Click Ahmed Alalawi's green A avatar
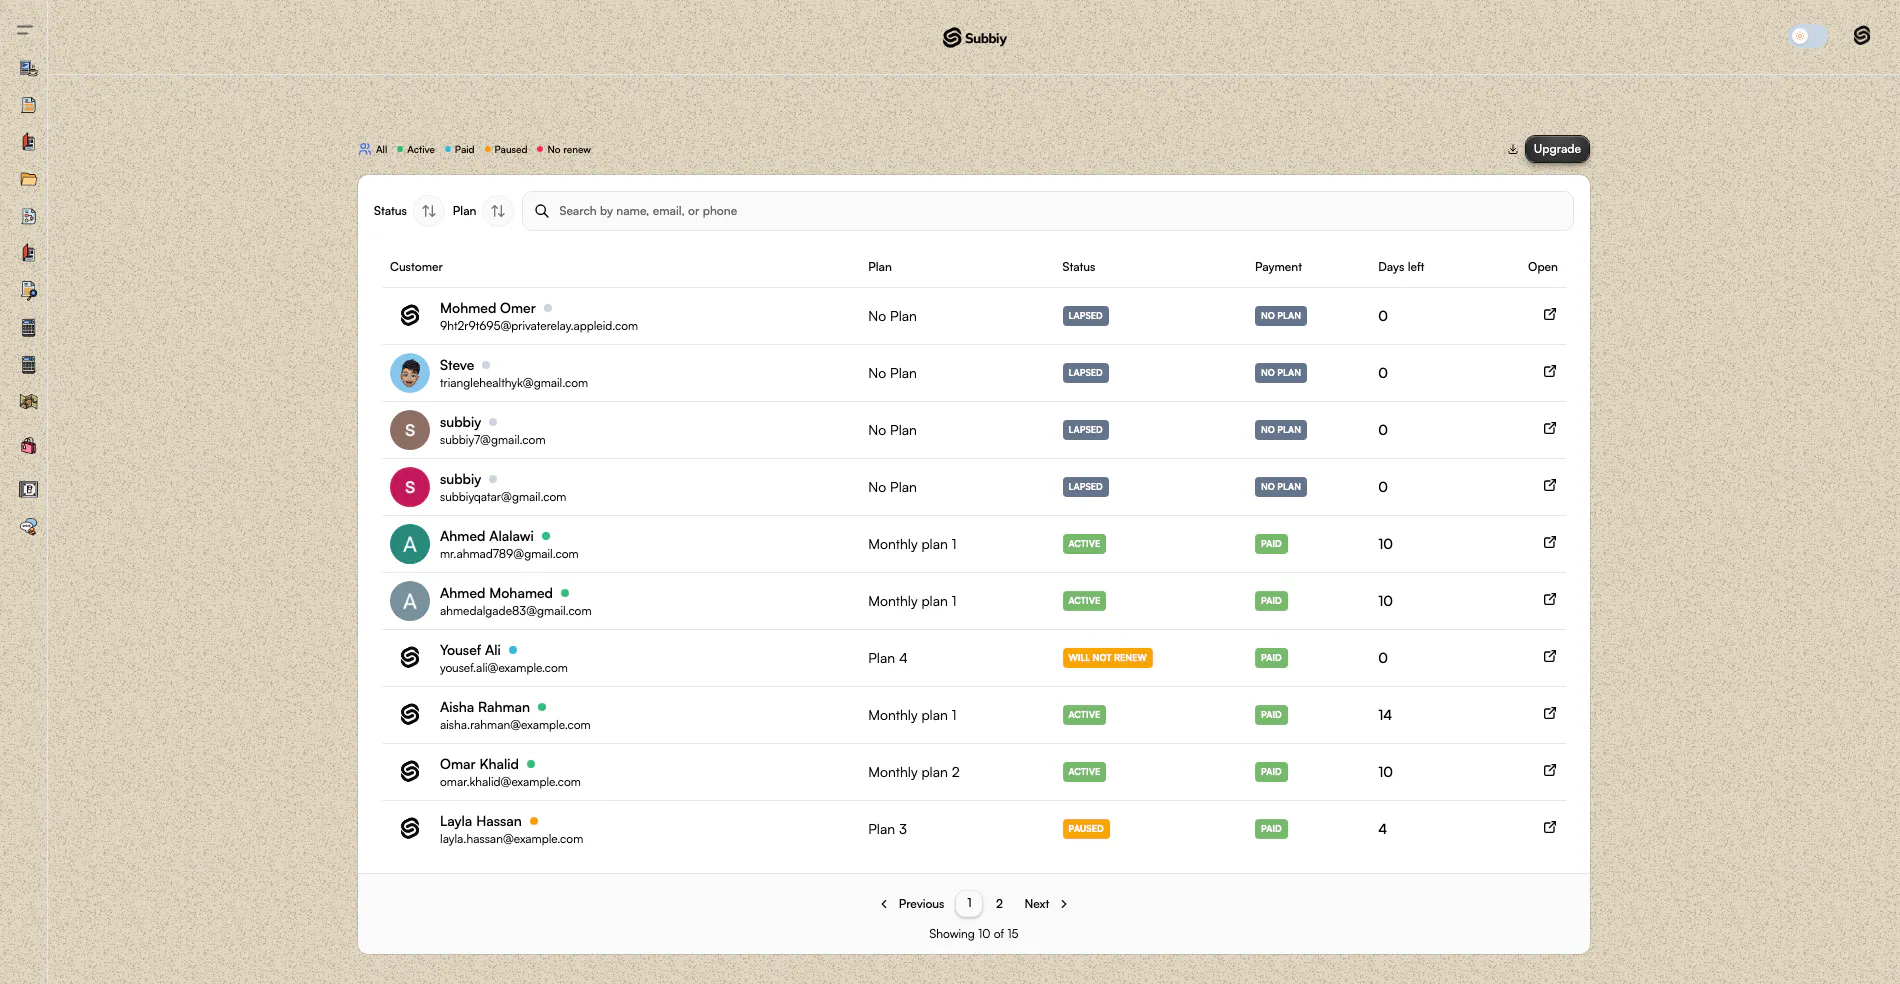Image resolution: width=1900 pixels, height=984 pixels. coord(410,544)
